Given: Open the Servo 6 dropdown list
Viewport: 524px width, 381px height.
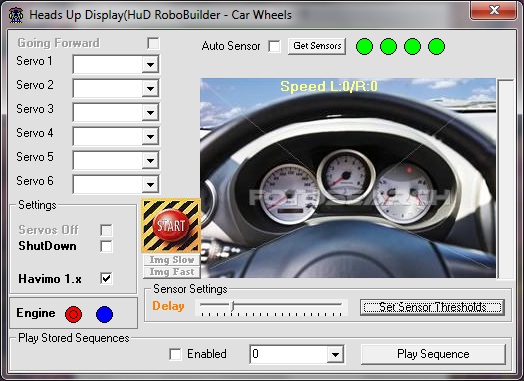Looking at the screenshot, I should tap(150, 184).
